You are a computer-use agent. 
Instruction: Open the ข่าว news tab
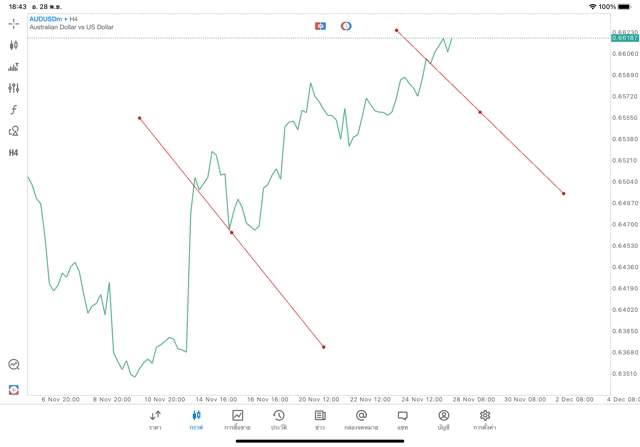click(x=319, y=420)
